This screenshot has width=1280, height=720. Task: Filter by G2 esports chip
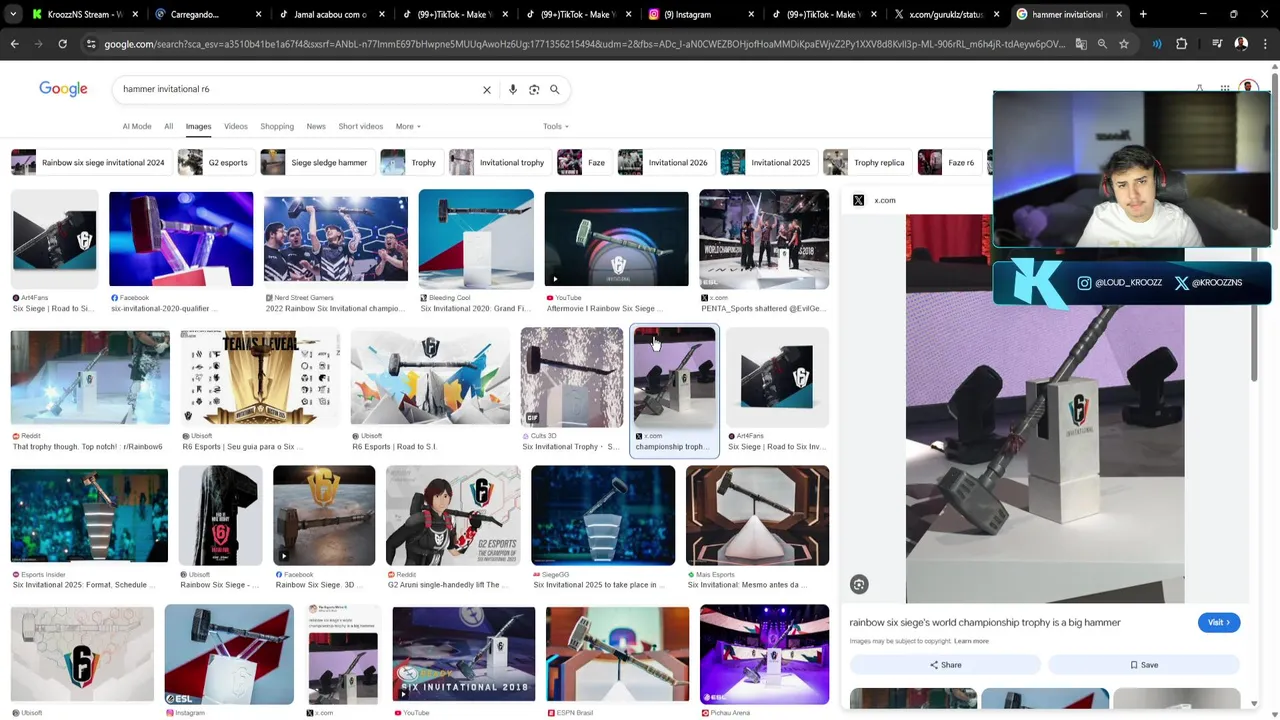click(x=215, y=162)
